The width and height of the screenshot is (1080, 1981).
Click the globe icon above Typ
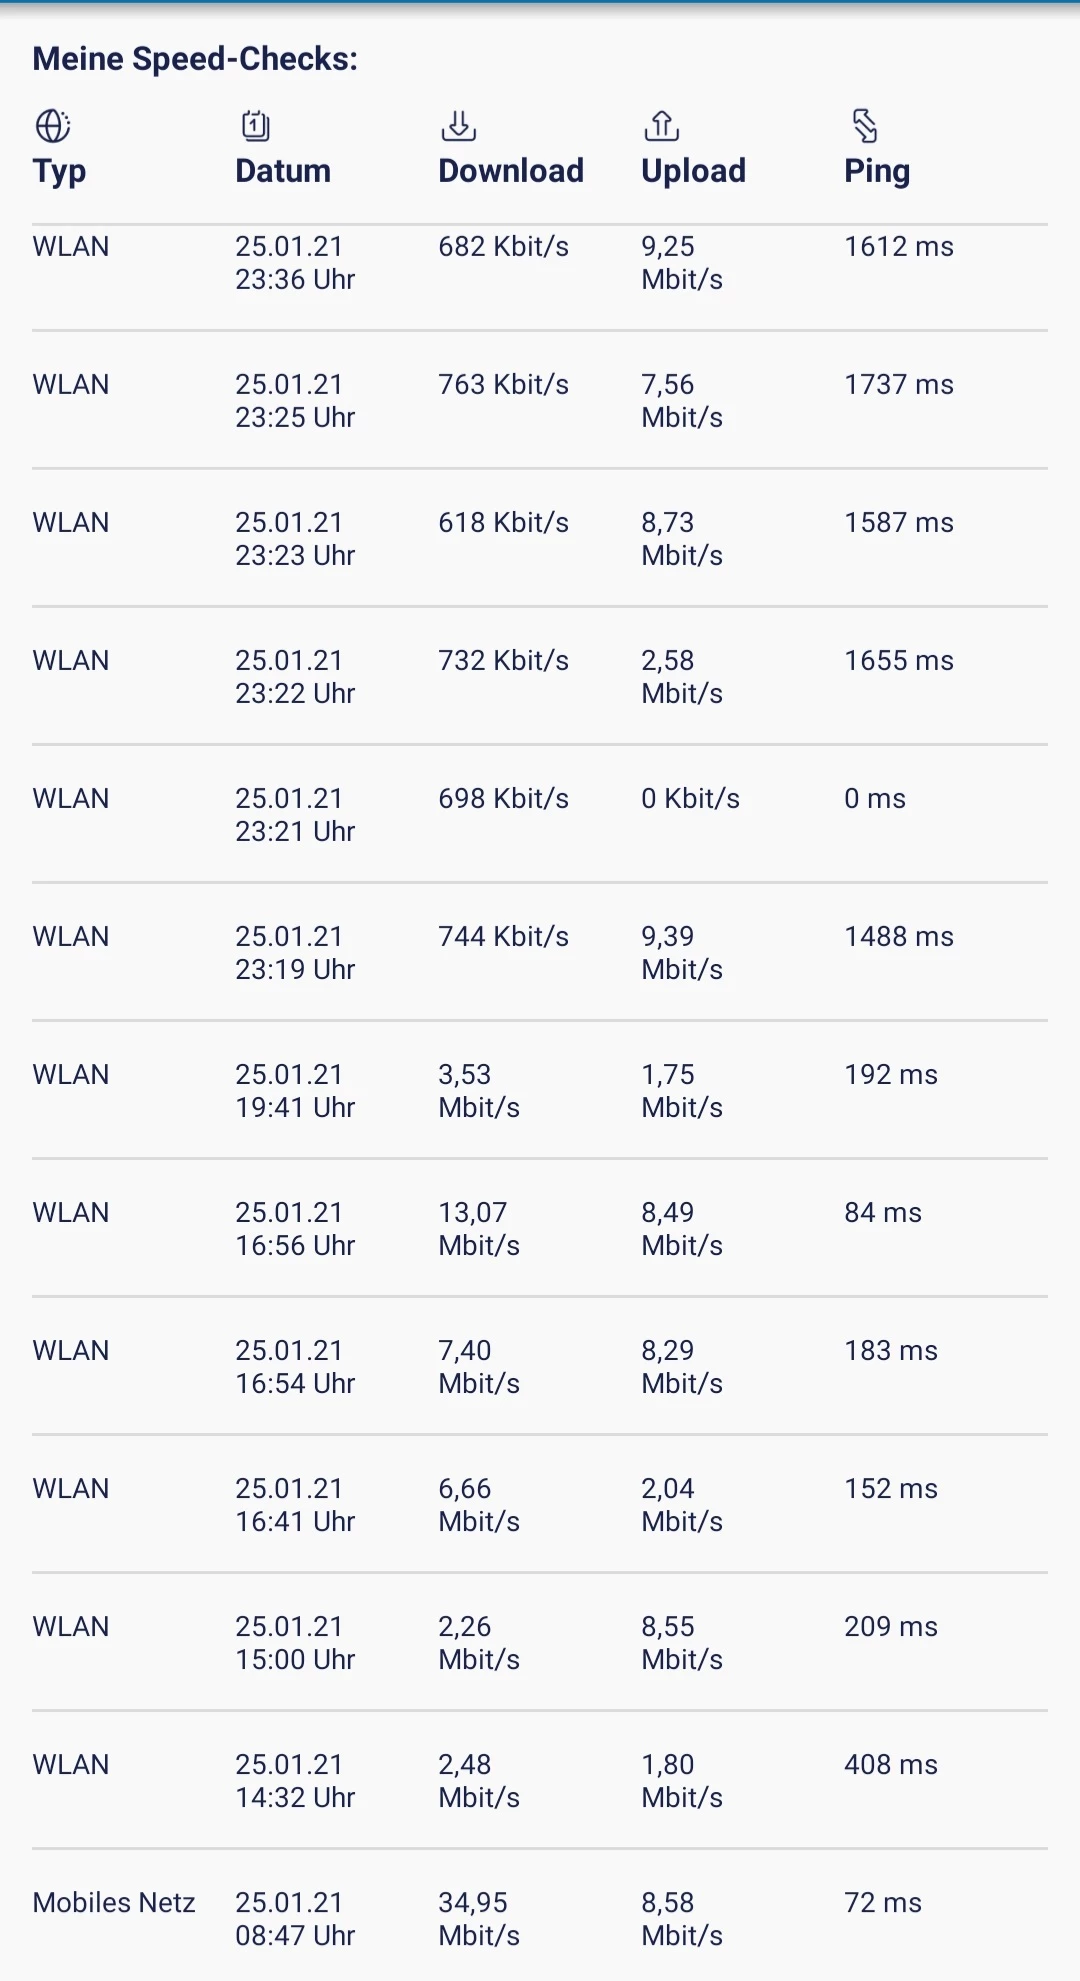[x=53, y=126]
